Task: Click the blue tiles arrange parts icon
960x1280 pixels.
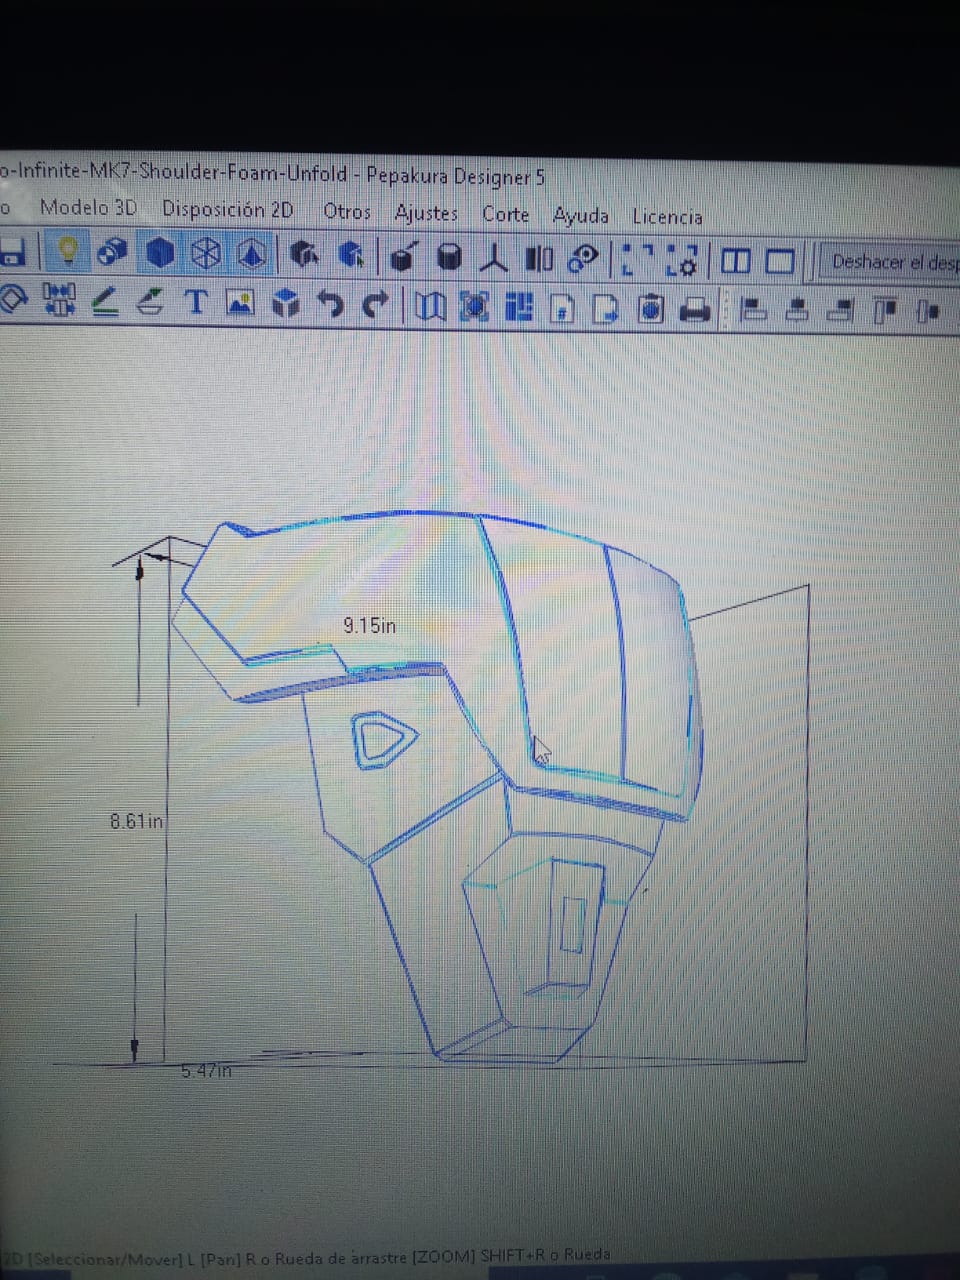Action: [519, 308]
